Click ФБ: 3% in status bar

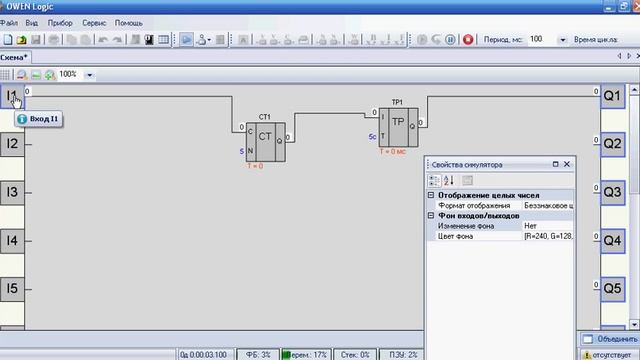[x=258, y=355]
